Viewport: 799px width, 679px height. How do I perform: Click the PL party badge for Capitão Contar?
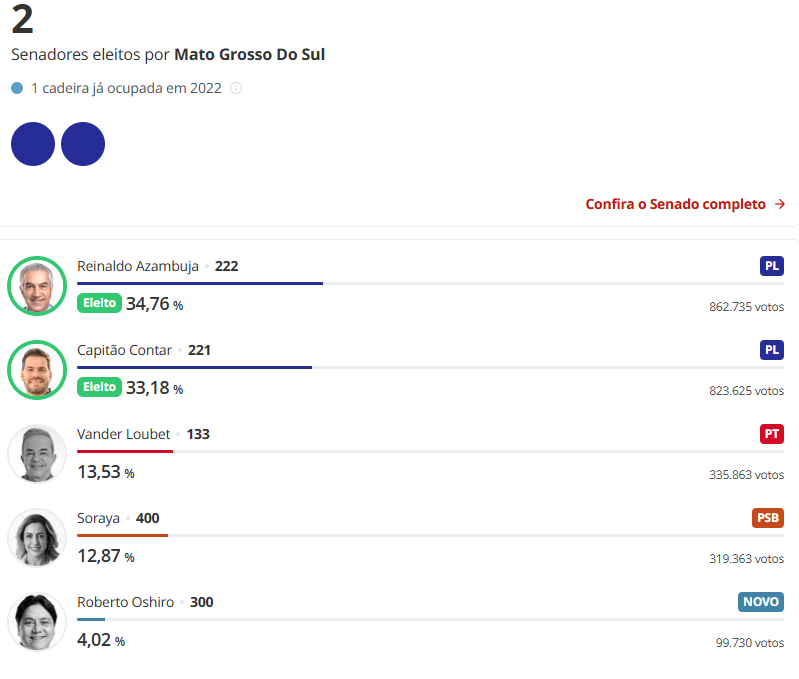771,350
